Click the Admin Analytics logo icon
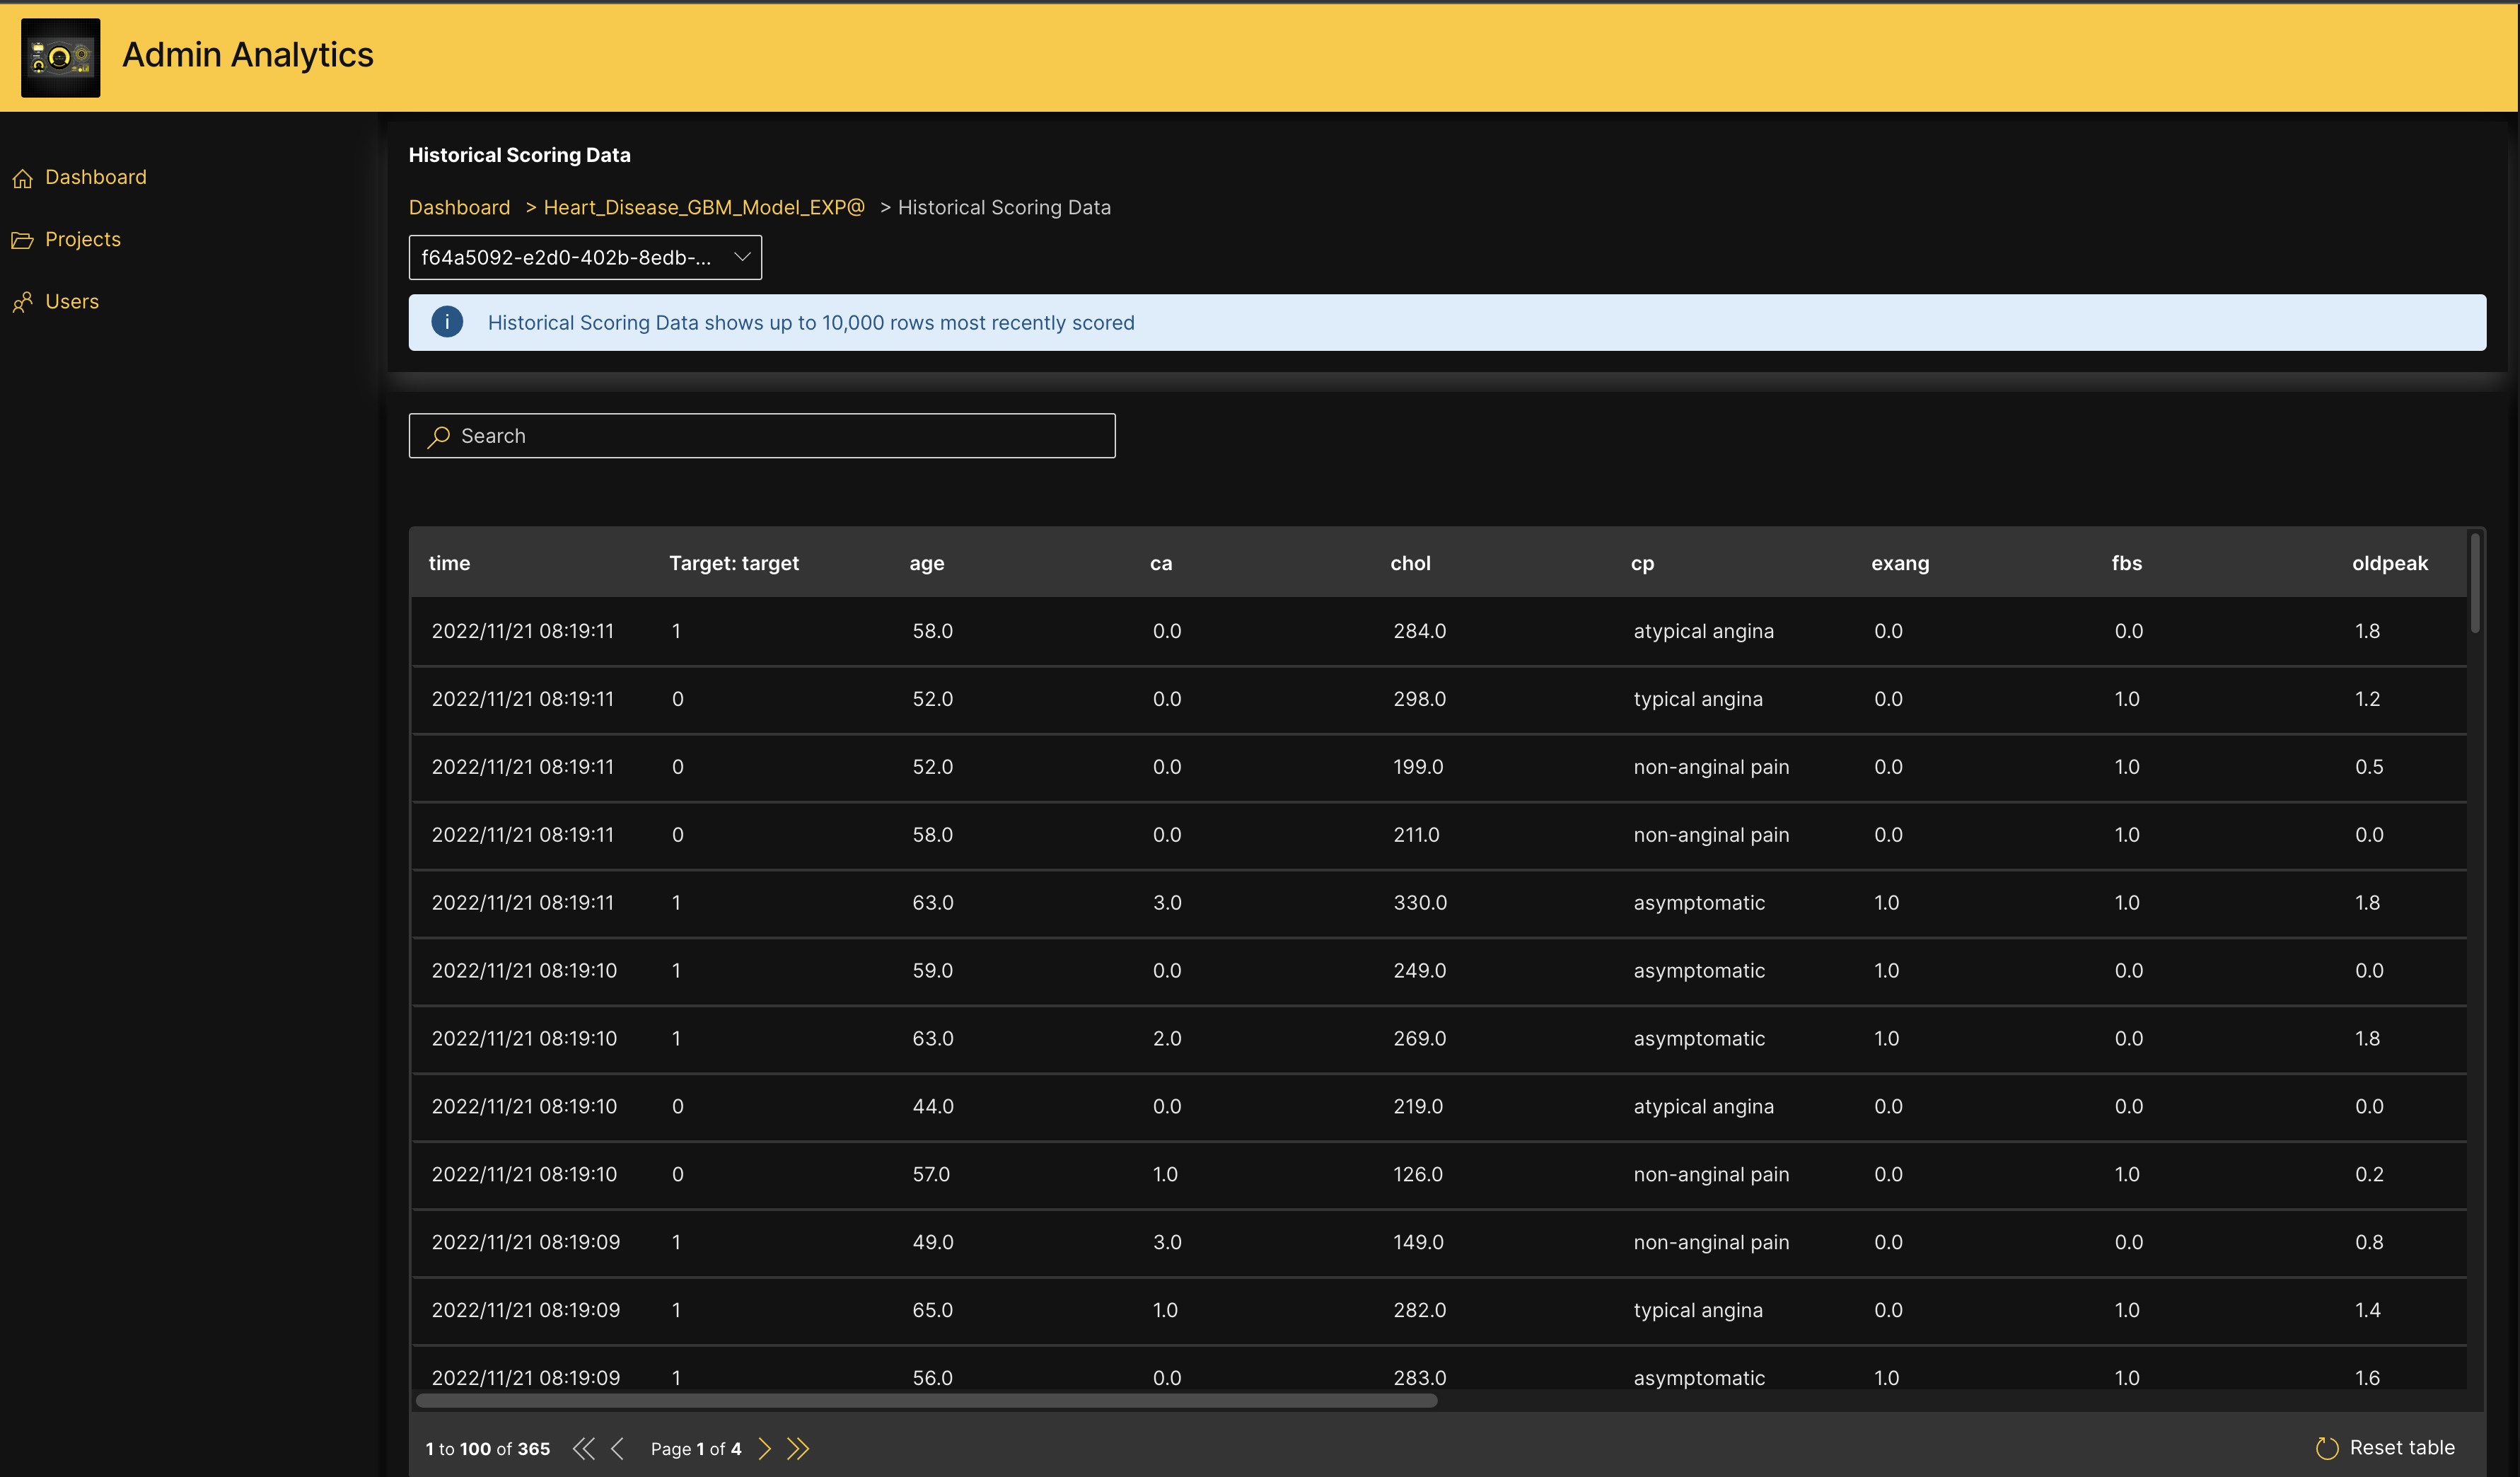This screenshot has height=1477, width=2520. click(60, 57)
